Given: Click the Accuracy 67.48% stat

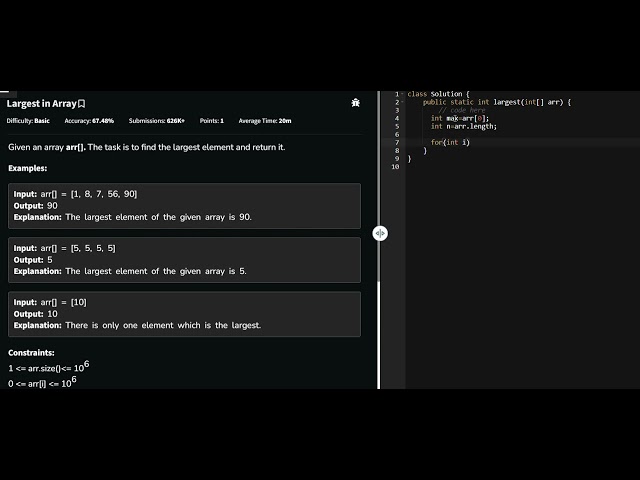Looking at the screenshot, I should pos(89,121).
